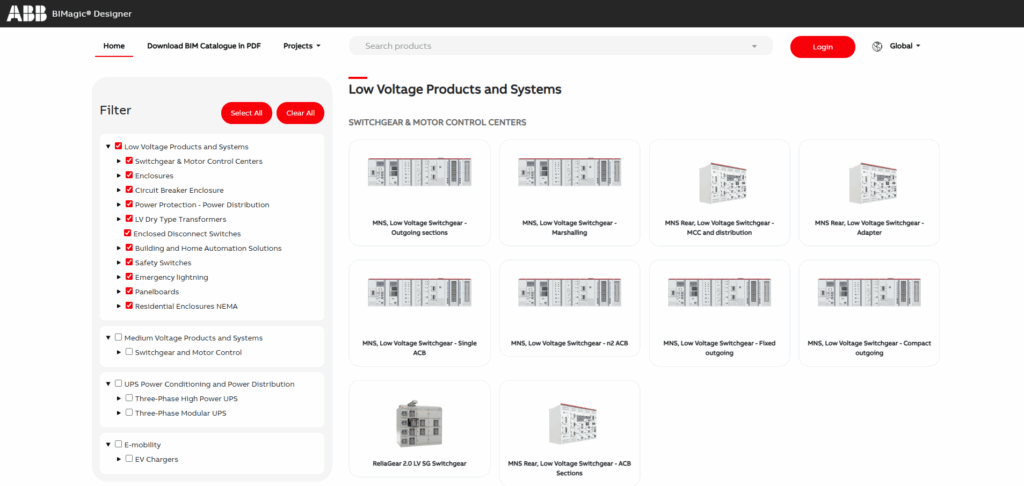This screenshot has height=486, width=1024.
Task: Open ReliaGear 2.0 LV SG Switchgear image
Action: coord(419,423)
